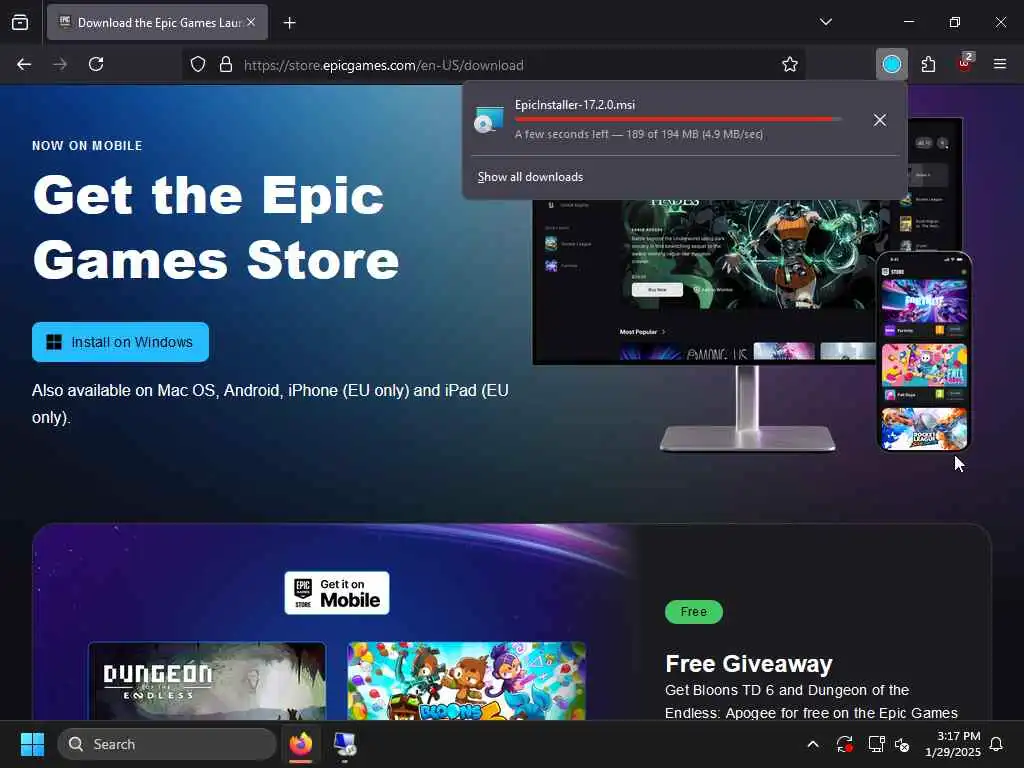Open the notifications bell icon
Screen dimensions: 1024x768
point(997,744)
